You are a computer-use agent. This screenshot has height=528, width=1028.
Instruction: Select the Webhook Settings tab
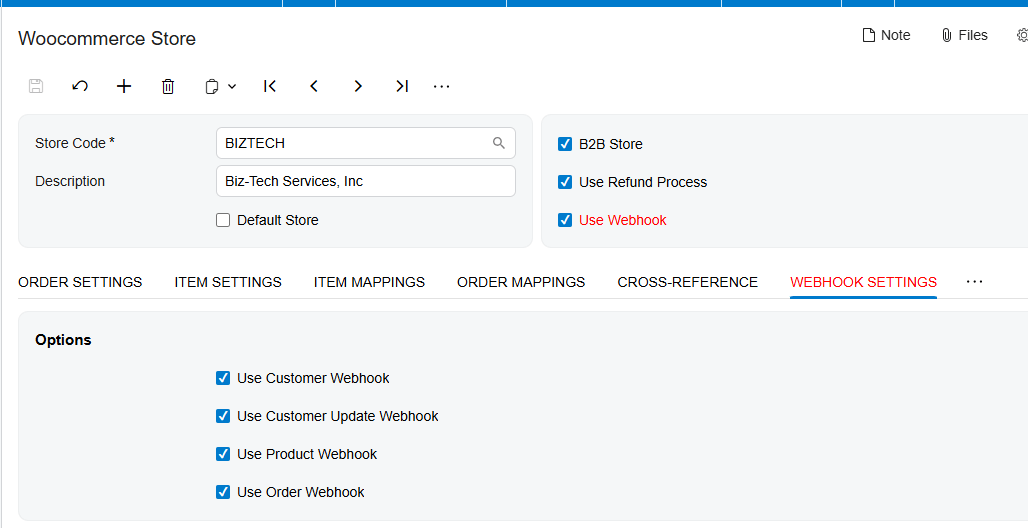click(x=863, y=282)
